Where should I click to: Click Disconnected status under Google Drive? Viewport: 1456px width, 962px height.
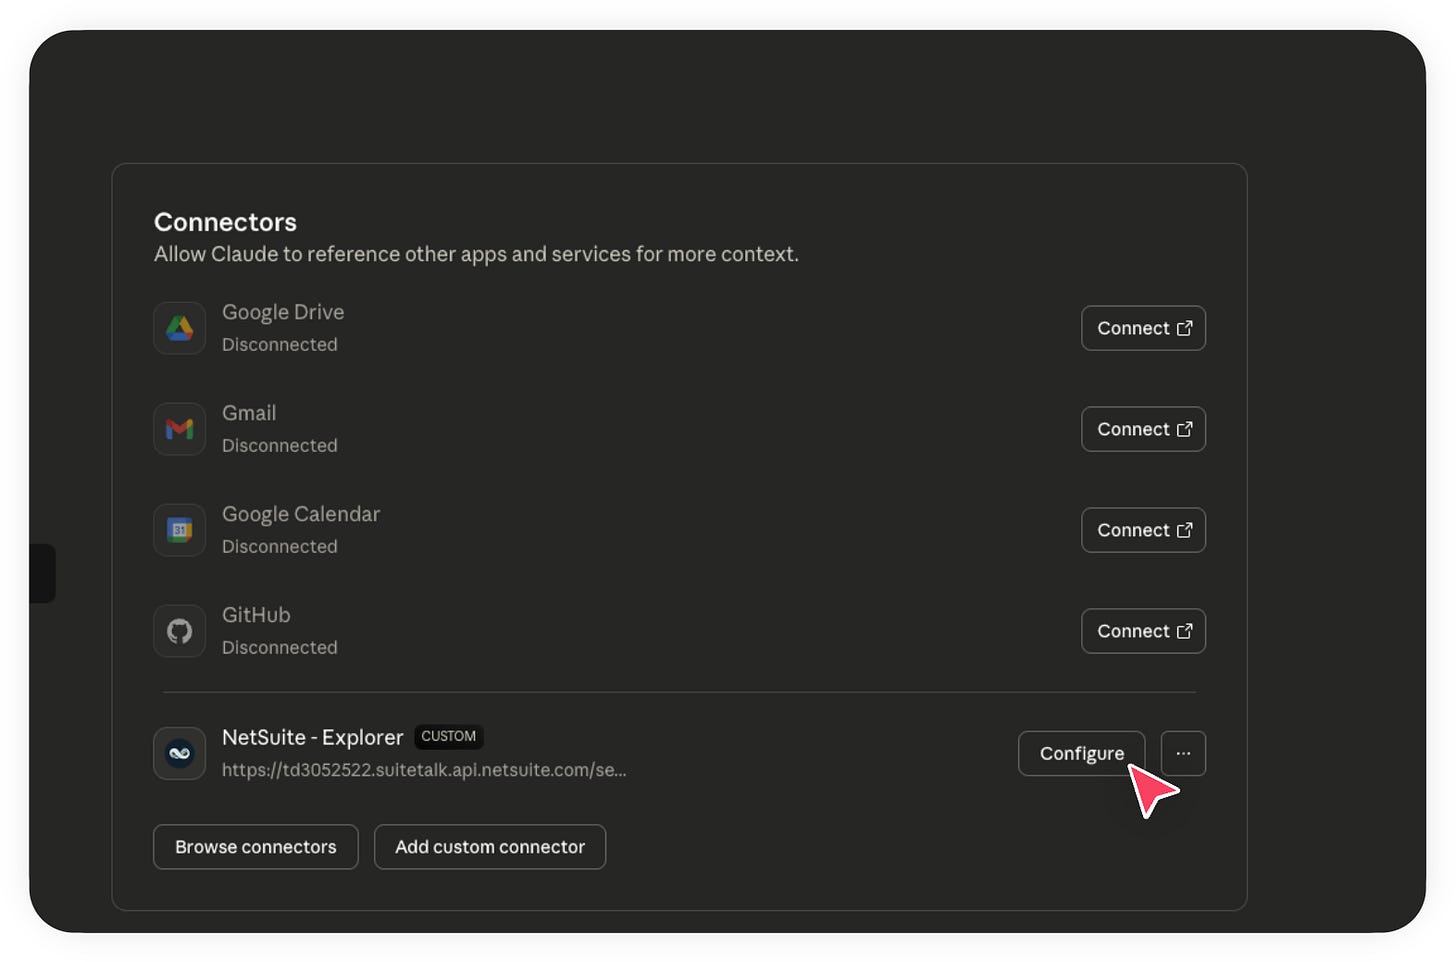click(280, 344)
